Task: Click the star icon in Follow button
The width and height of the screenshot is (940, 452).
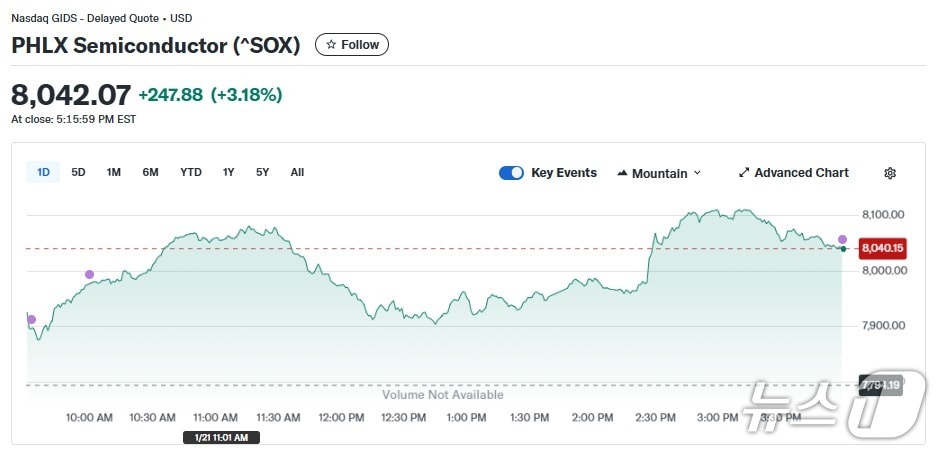Action: pyautogui.click(x=331, y=45)
